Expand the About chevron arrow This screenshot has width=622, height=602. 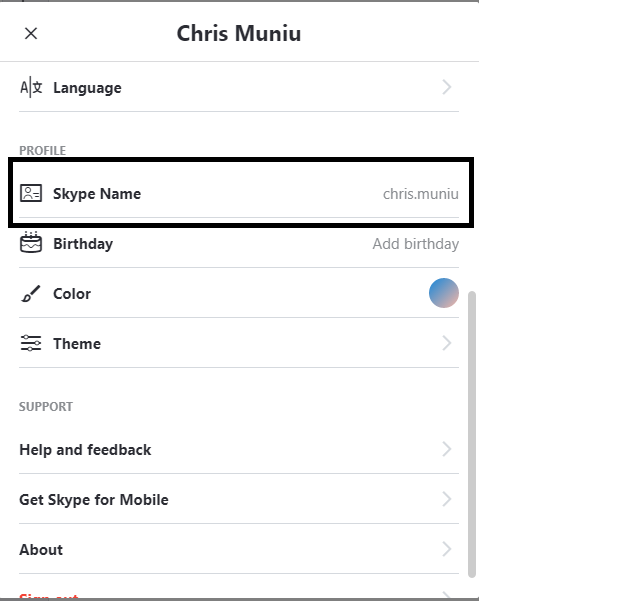pos(447,550)
